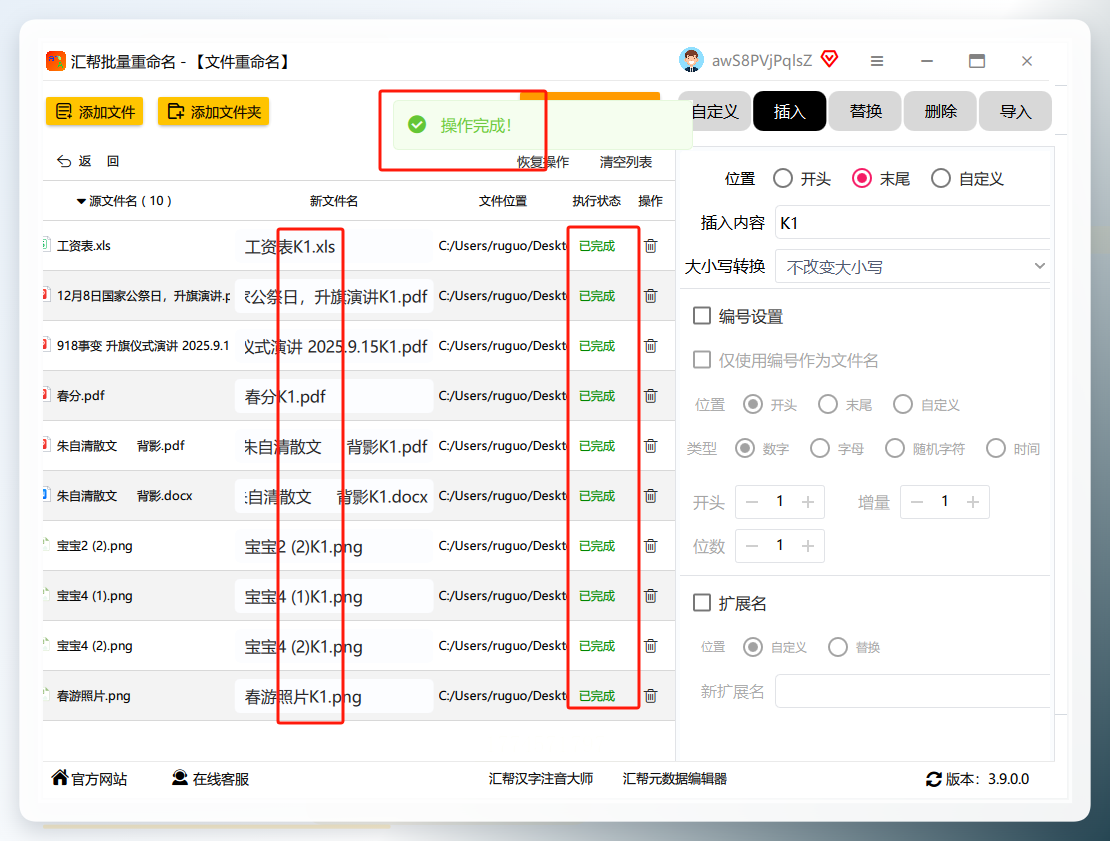
Task: Click trash icon for 宝宝4 (2).png row
Action: [651, 646]
